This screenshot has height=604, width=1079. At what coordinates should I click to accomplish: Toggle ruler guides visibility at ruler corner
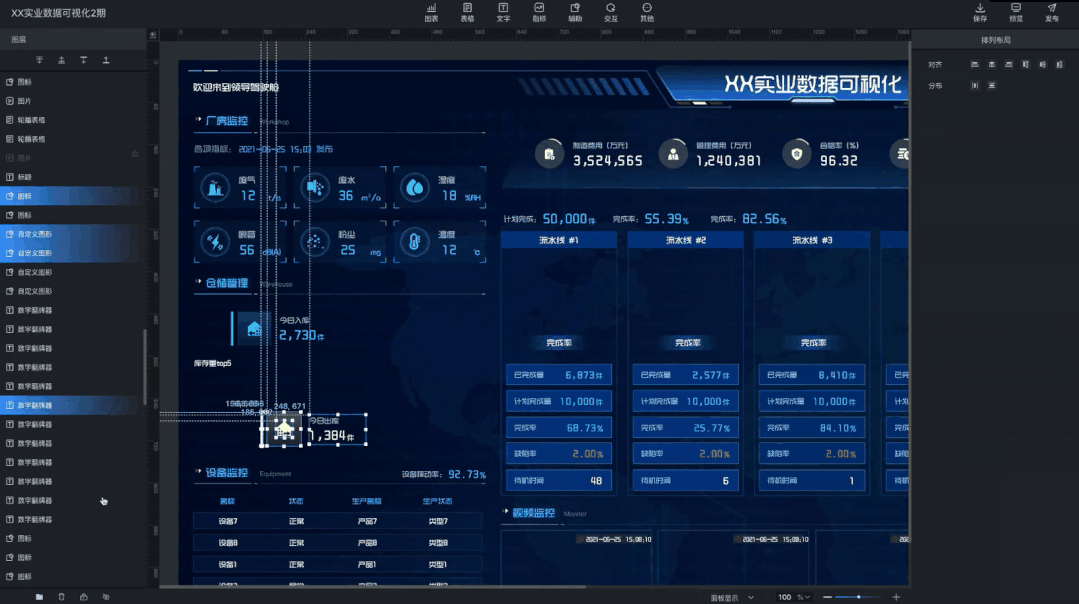[x=167, y=33]
